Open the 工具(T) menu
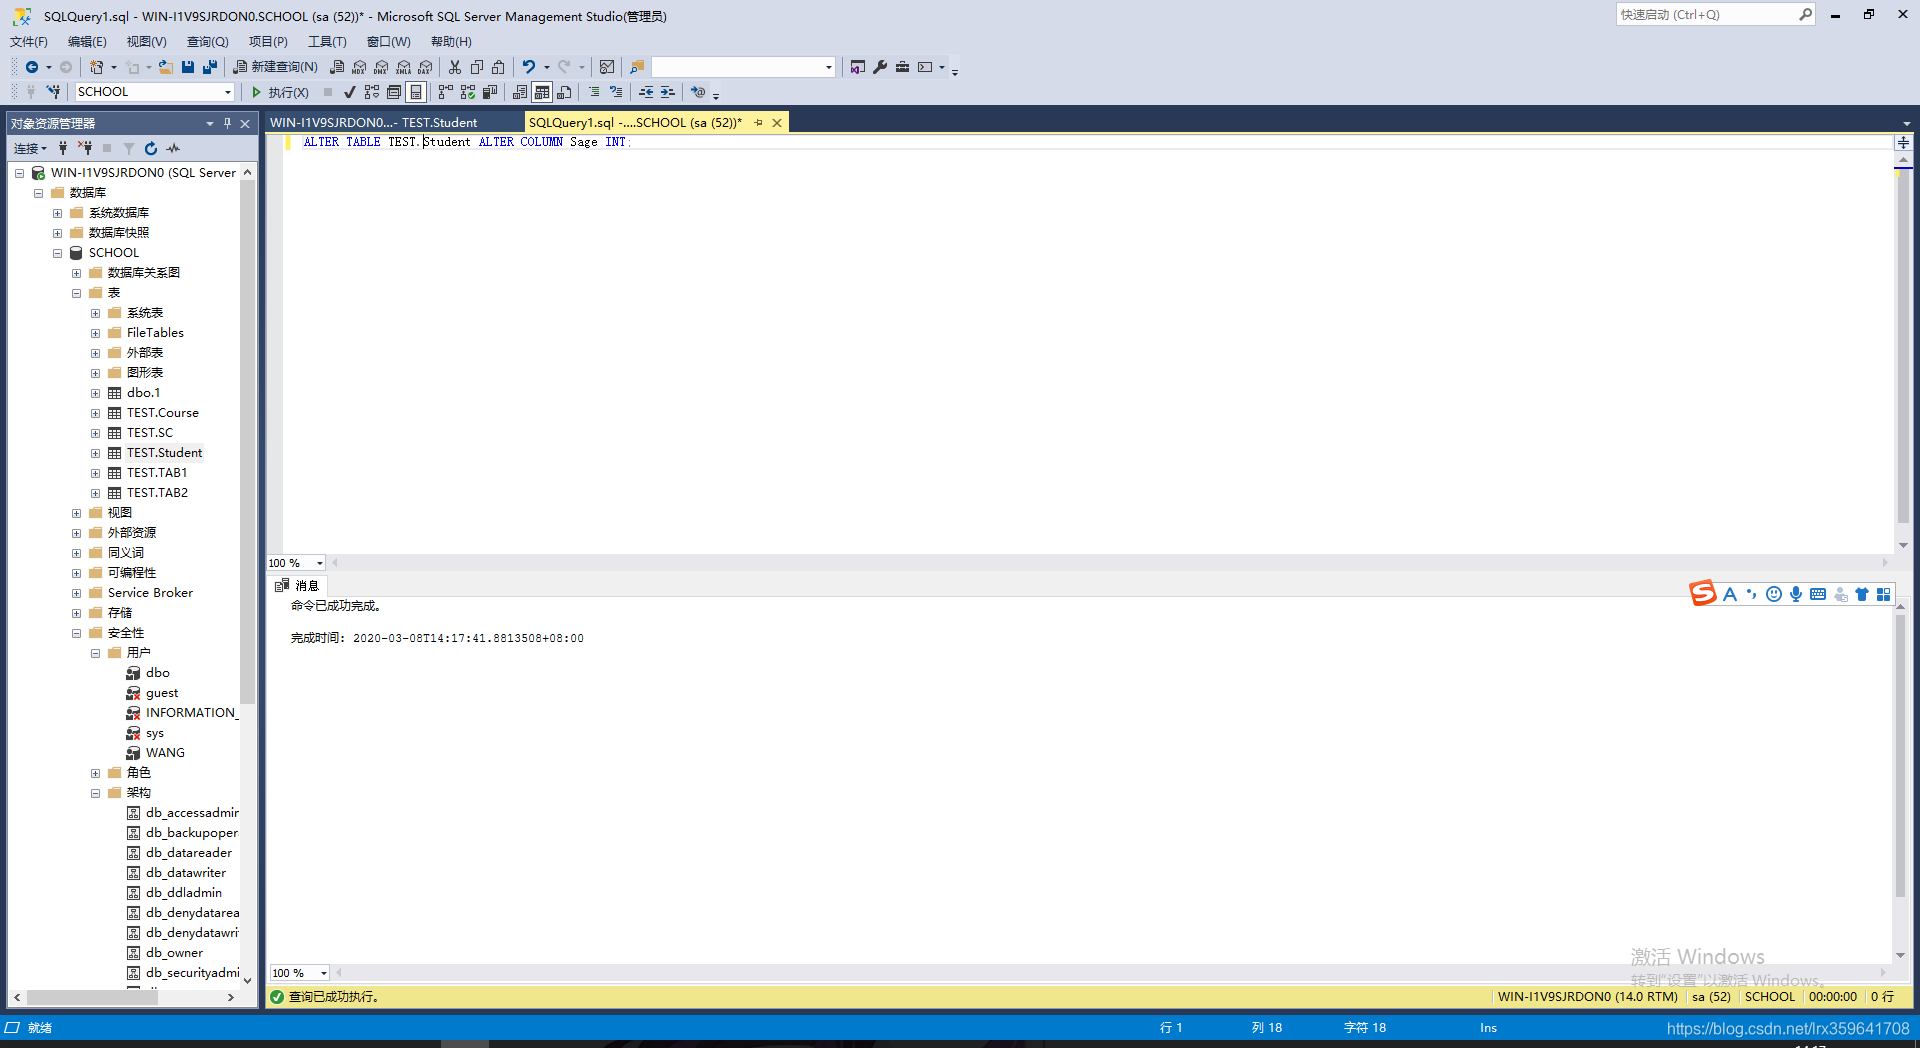The width and height of the screenshot is (1920, 1048). click(x=327, y=42)
